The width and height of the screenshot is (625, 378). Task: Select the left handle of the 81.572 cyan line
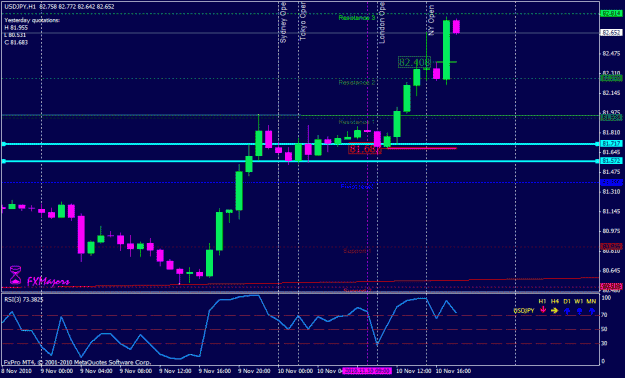(x=3, y=161)
